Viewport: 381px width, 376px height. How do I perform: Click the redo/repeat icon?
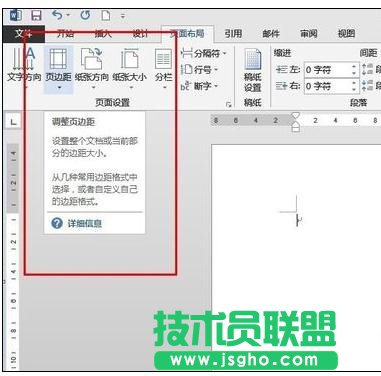(x=85, y=15)
